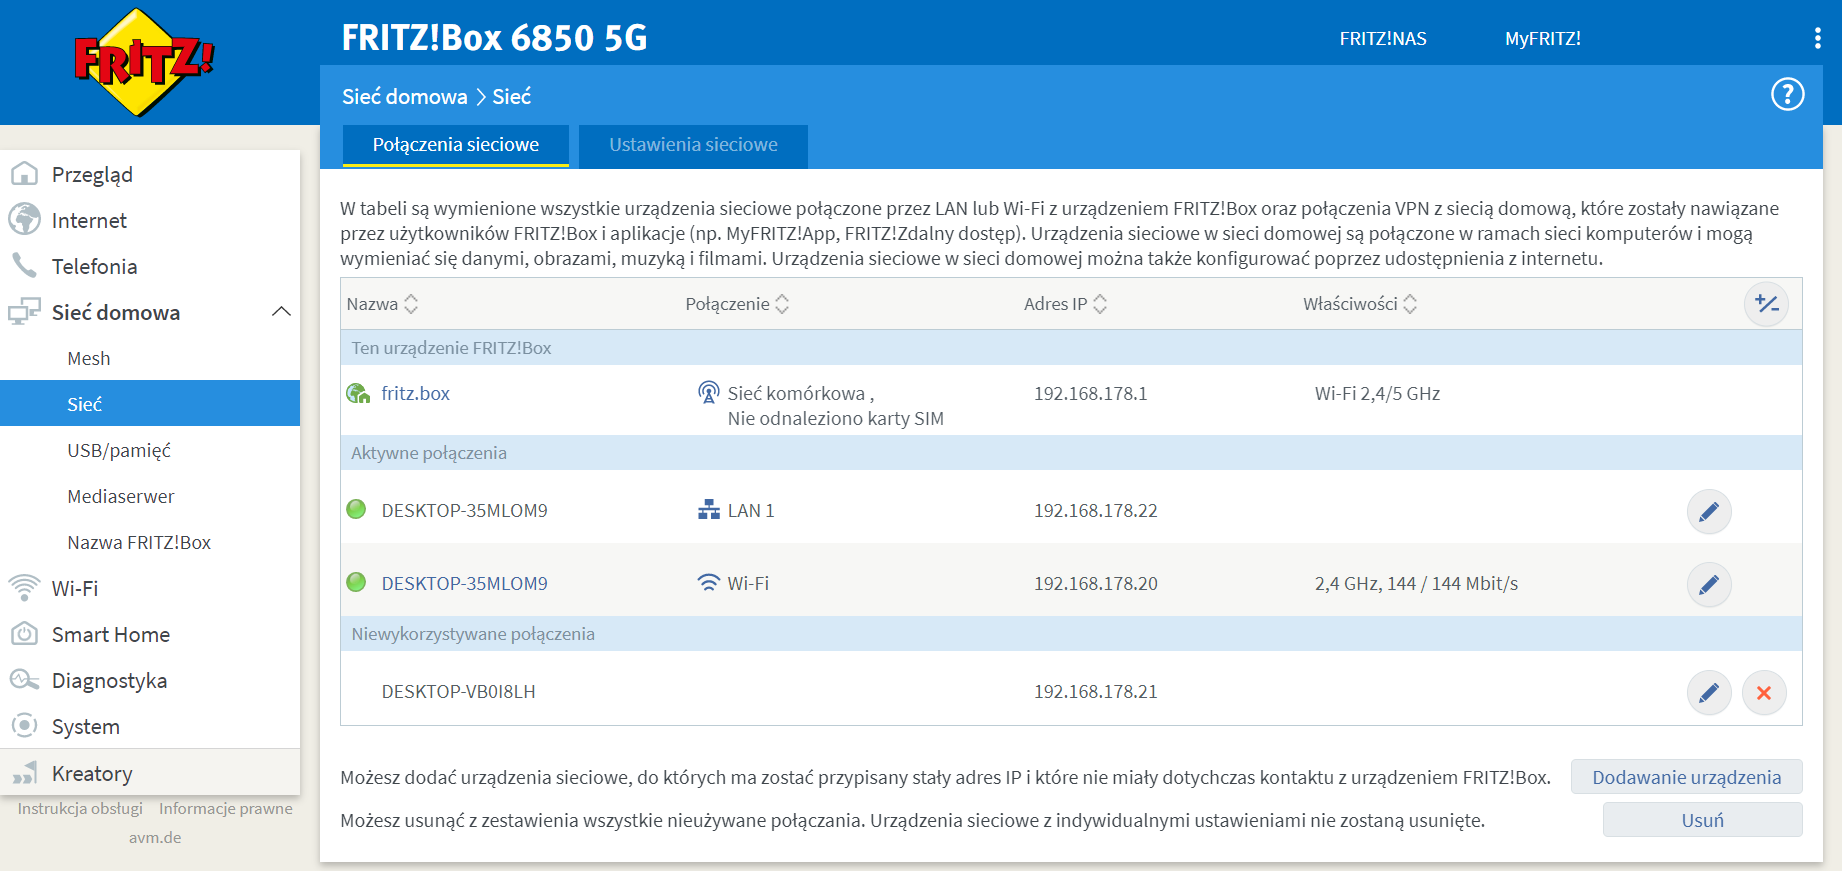Open Mesh in the sidebar
The height and width of the screenshot is (872, 1843).
89,358
